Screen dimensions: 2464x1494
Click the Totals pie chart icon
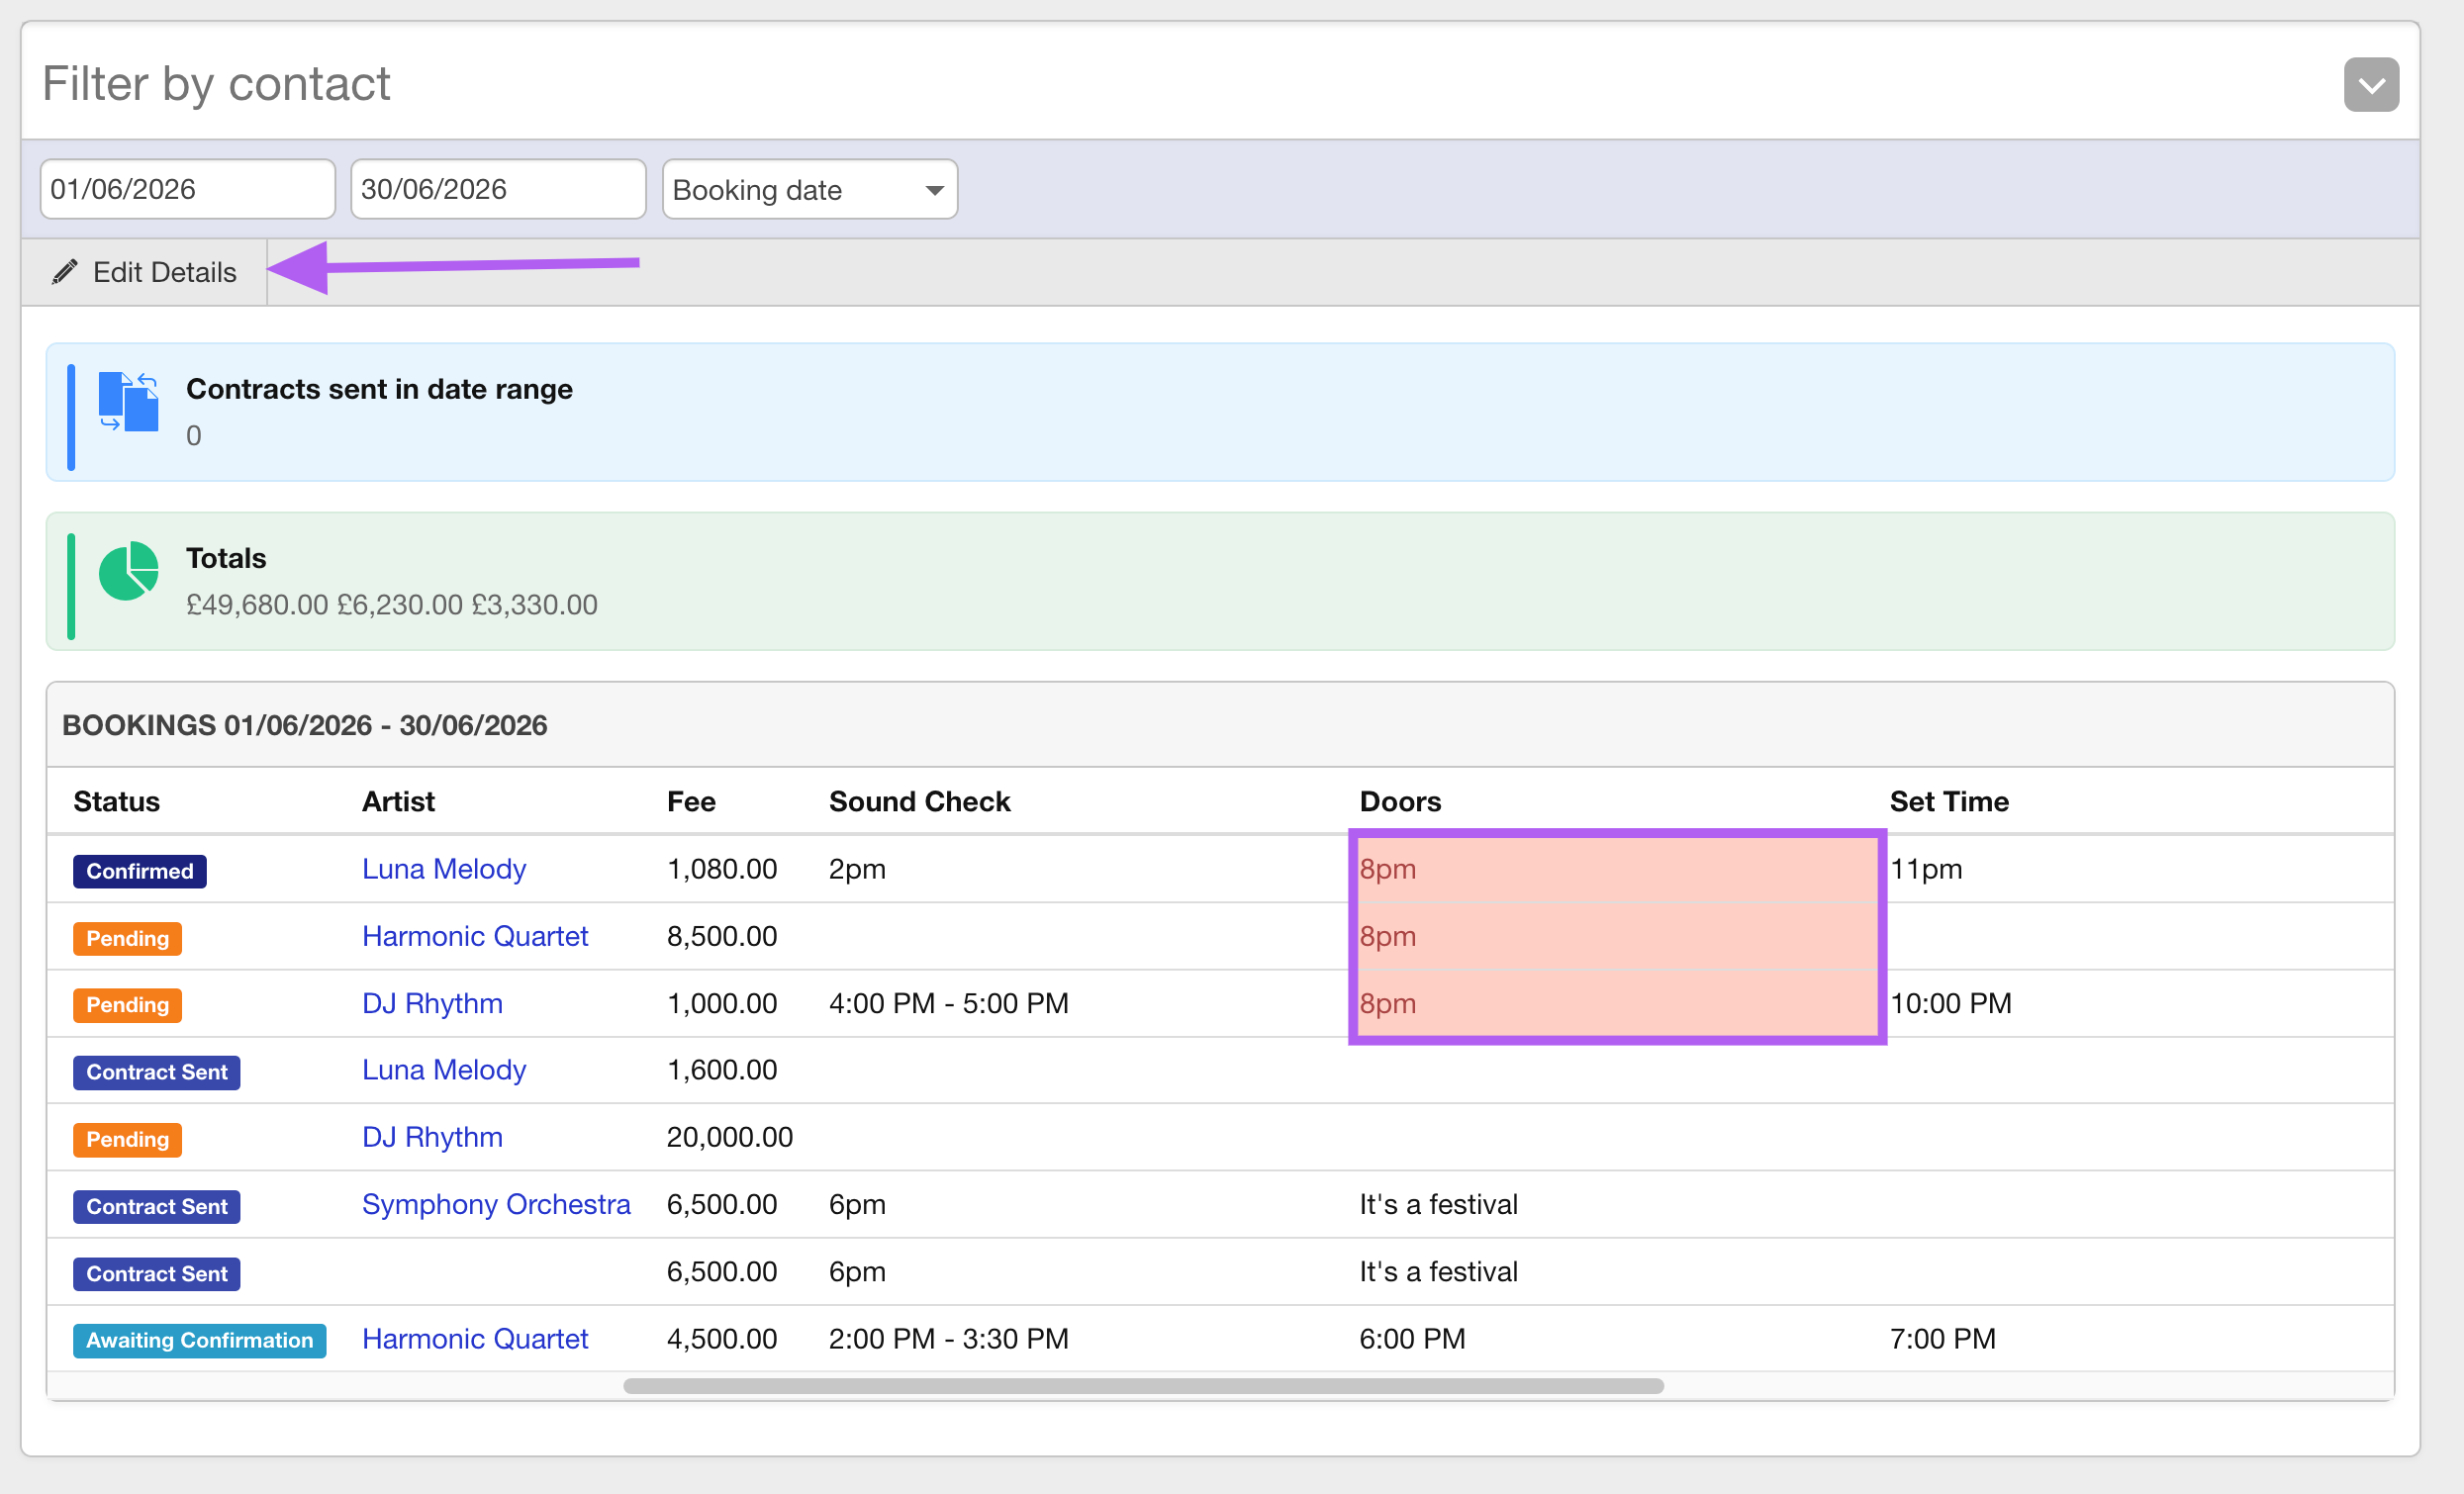(129, 571)
